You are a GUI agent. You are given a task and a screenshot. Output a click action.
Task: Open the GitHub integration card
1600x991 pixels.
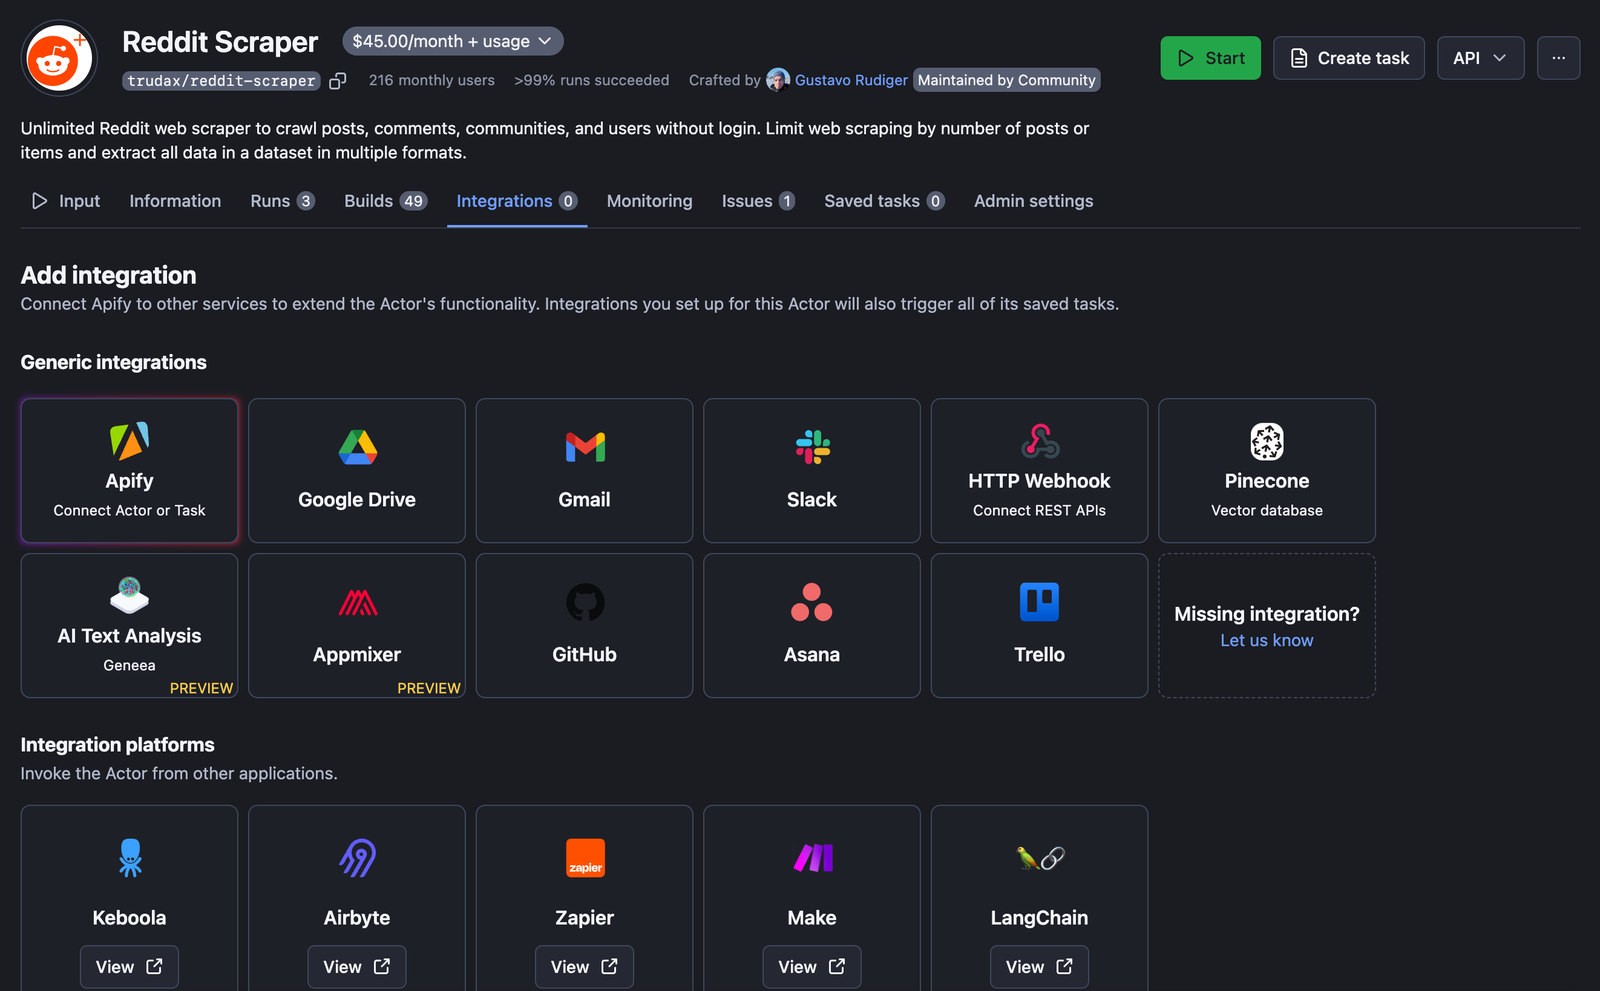point(584,626)
